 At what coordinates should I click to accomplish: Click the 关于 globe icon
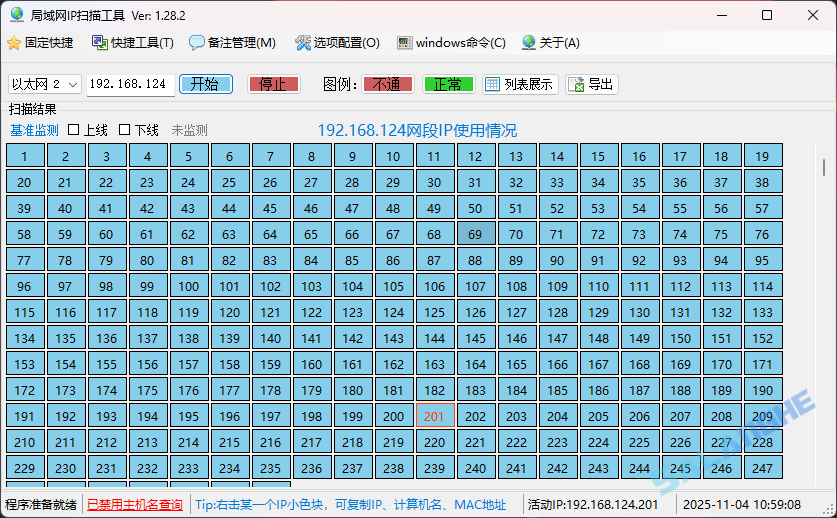529,43
